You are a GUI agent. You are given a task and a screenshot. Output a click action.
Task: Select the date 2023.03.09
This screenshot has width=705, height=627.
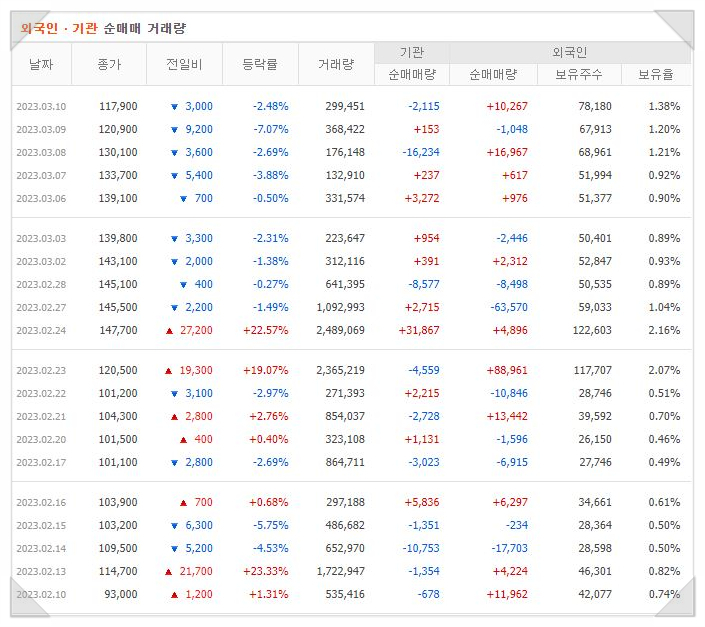[x=41, y=129]
